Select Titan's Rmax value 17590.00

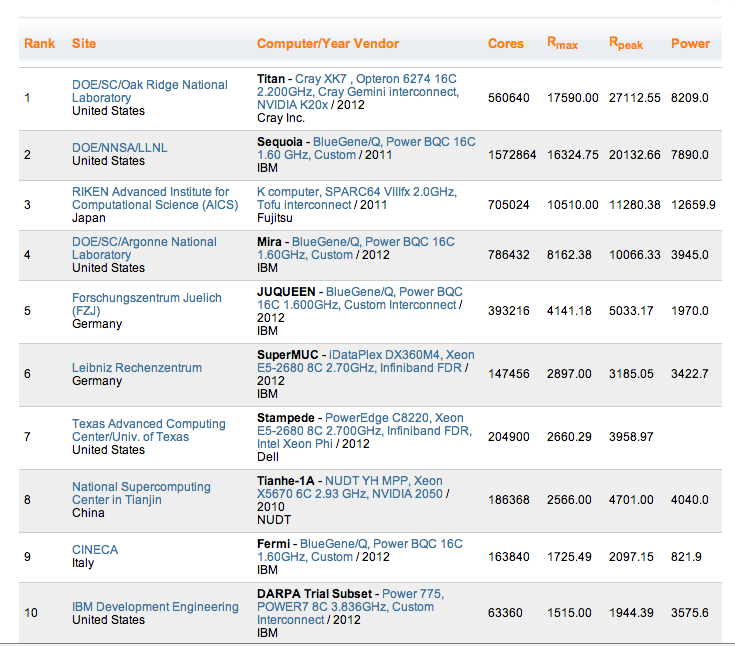(x=572, y=98)
